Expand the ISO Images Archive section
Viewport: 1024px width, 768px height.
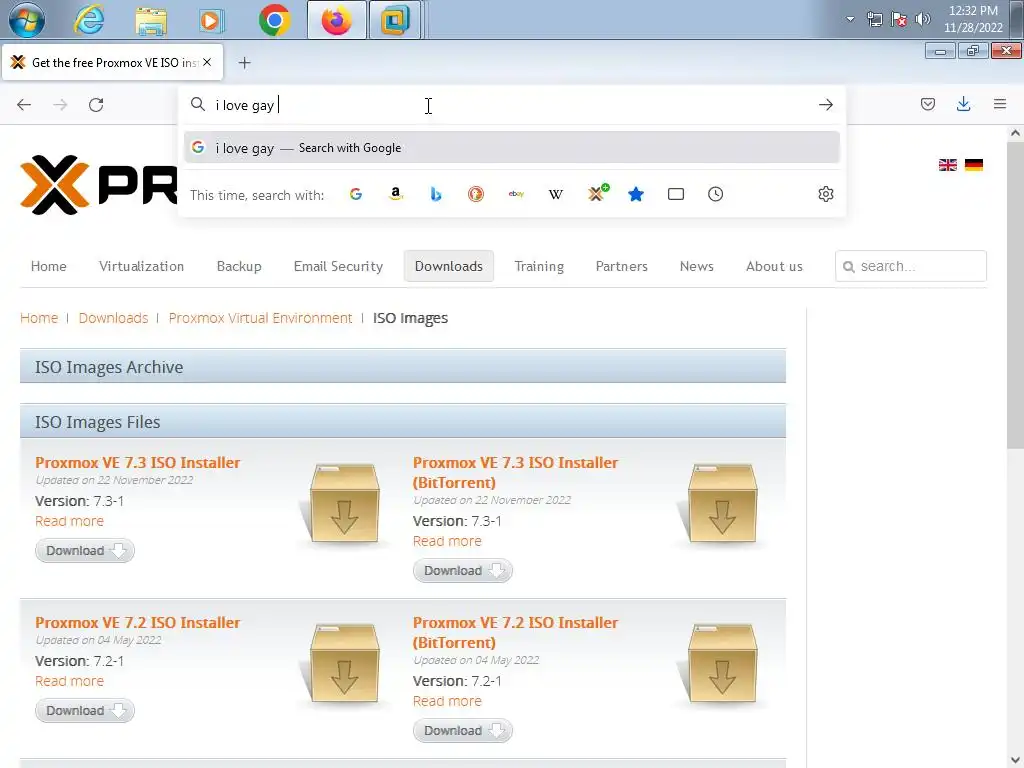(x=403, y=366)
